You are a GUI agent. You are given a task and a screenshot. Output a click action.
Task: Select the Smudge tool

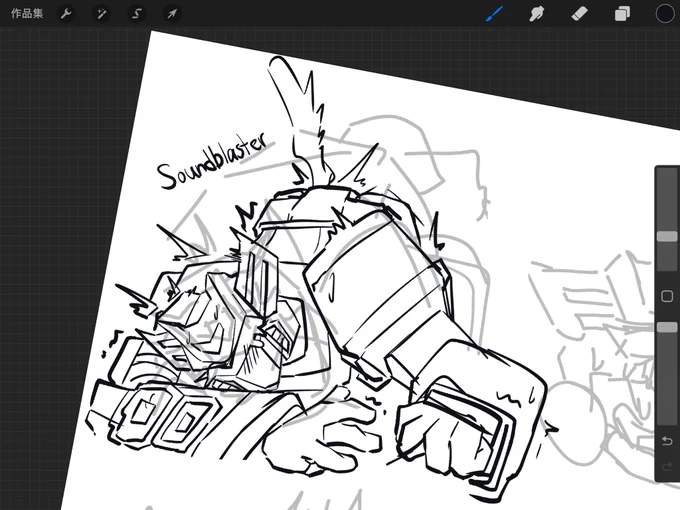[537, 14]
